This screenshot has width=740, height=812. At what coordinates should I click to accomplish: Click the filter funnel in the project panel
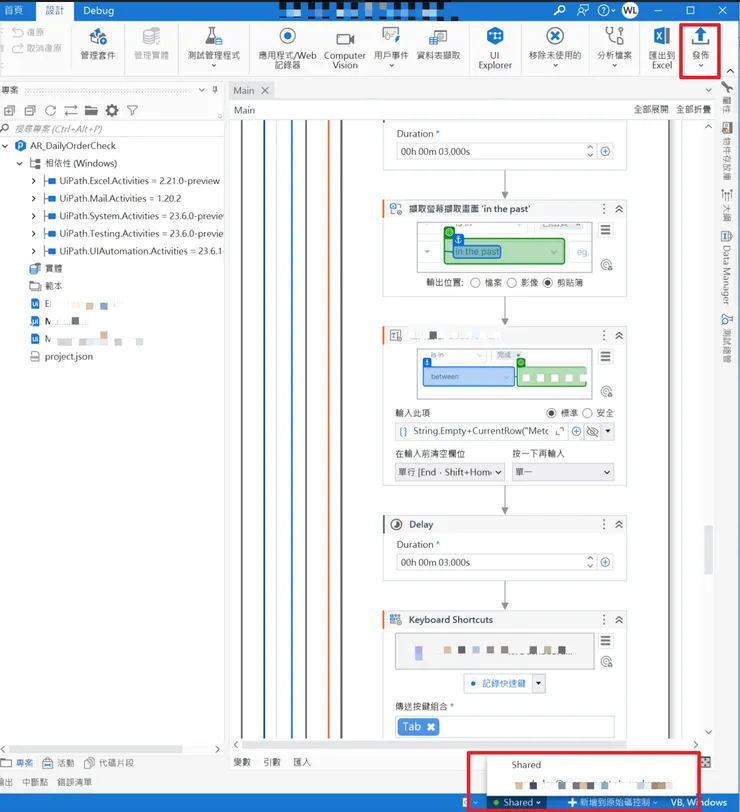click(133, 110)
